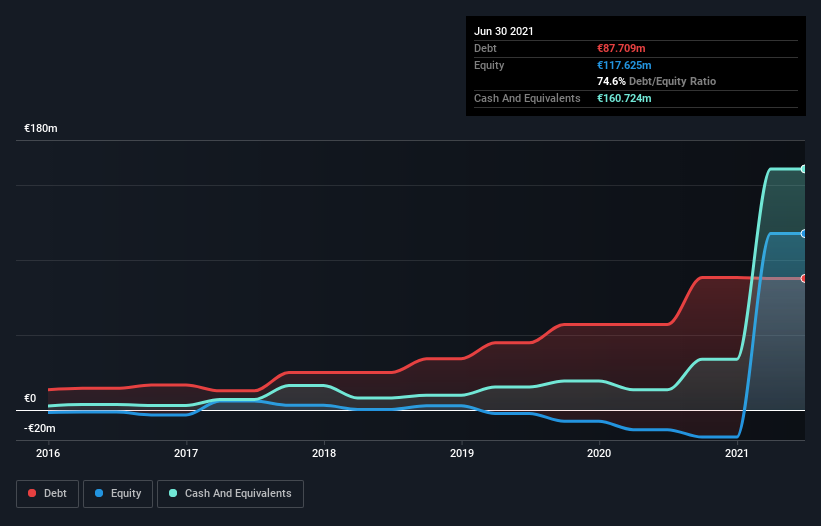This screenshot has height=526, width=821.
Task: Click the blue Equity endpoint marker
Action: [x=804, y=233]
